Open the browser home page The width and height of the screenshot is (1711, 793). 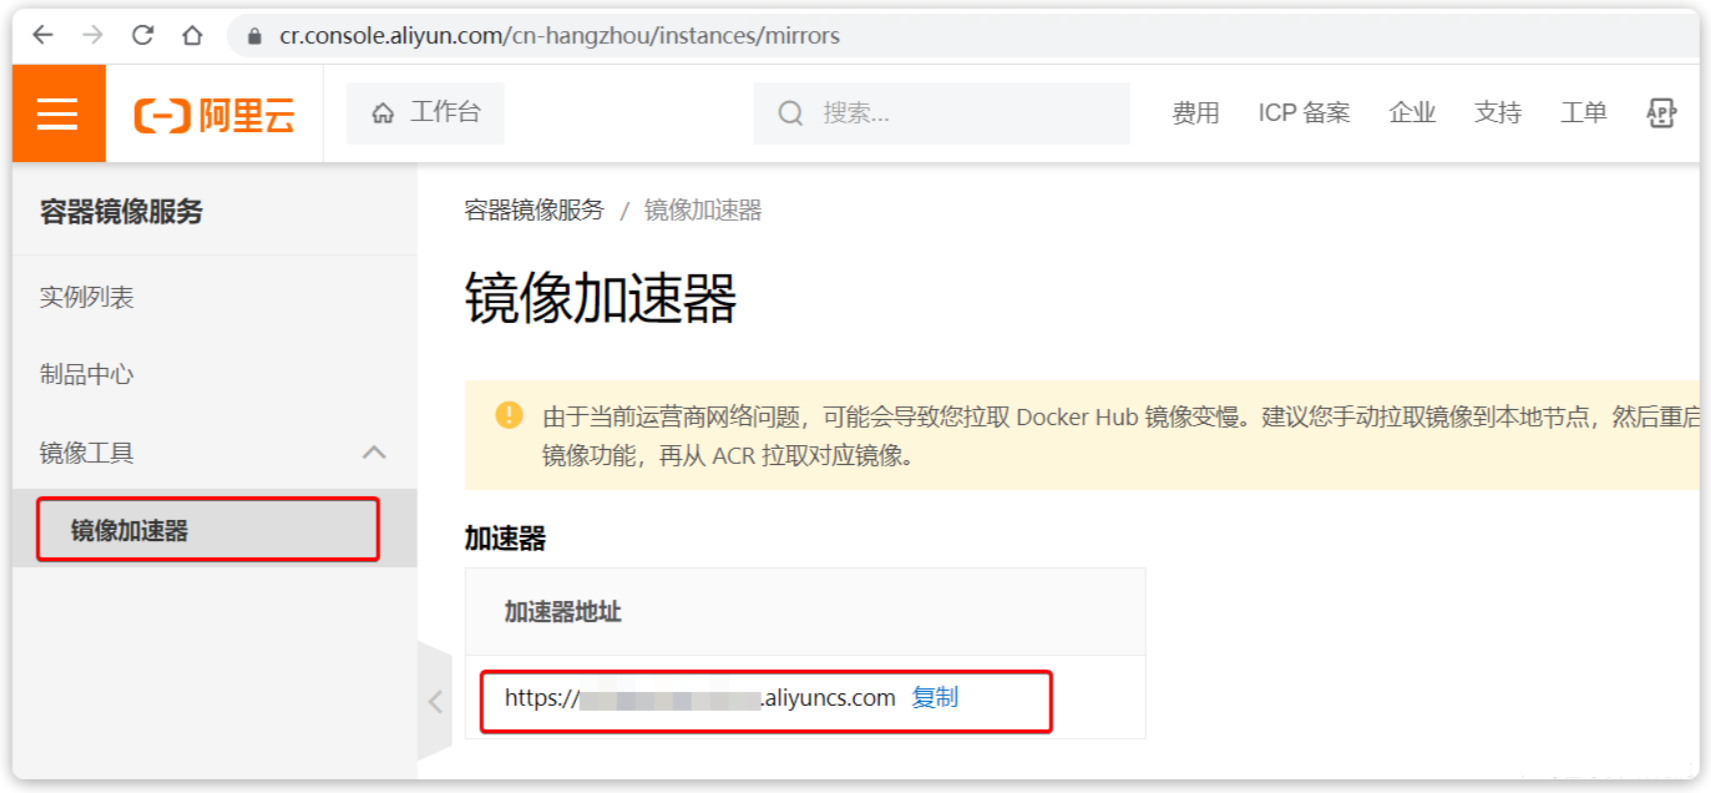(192, 35)
